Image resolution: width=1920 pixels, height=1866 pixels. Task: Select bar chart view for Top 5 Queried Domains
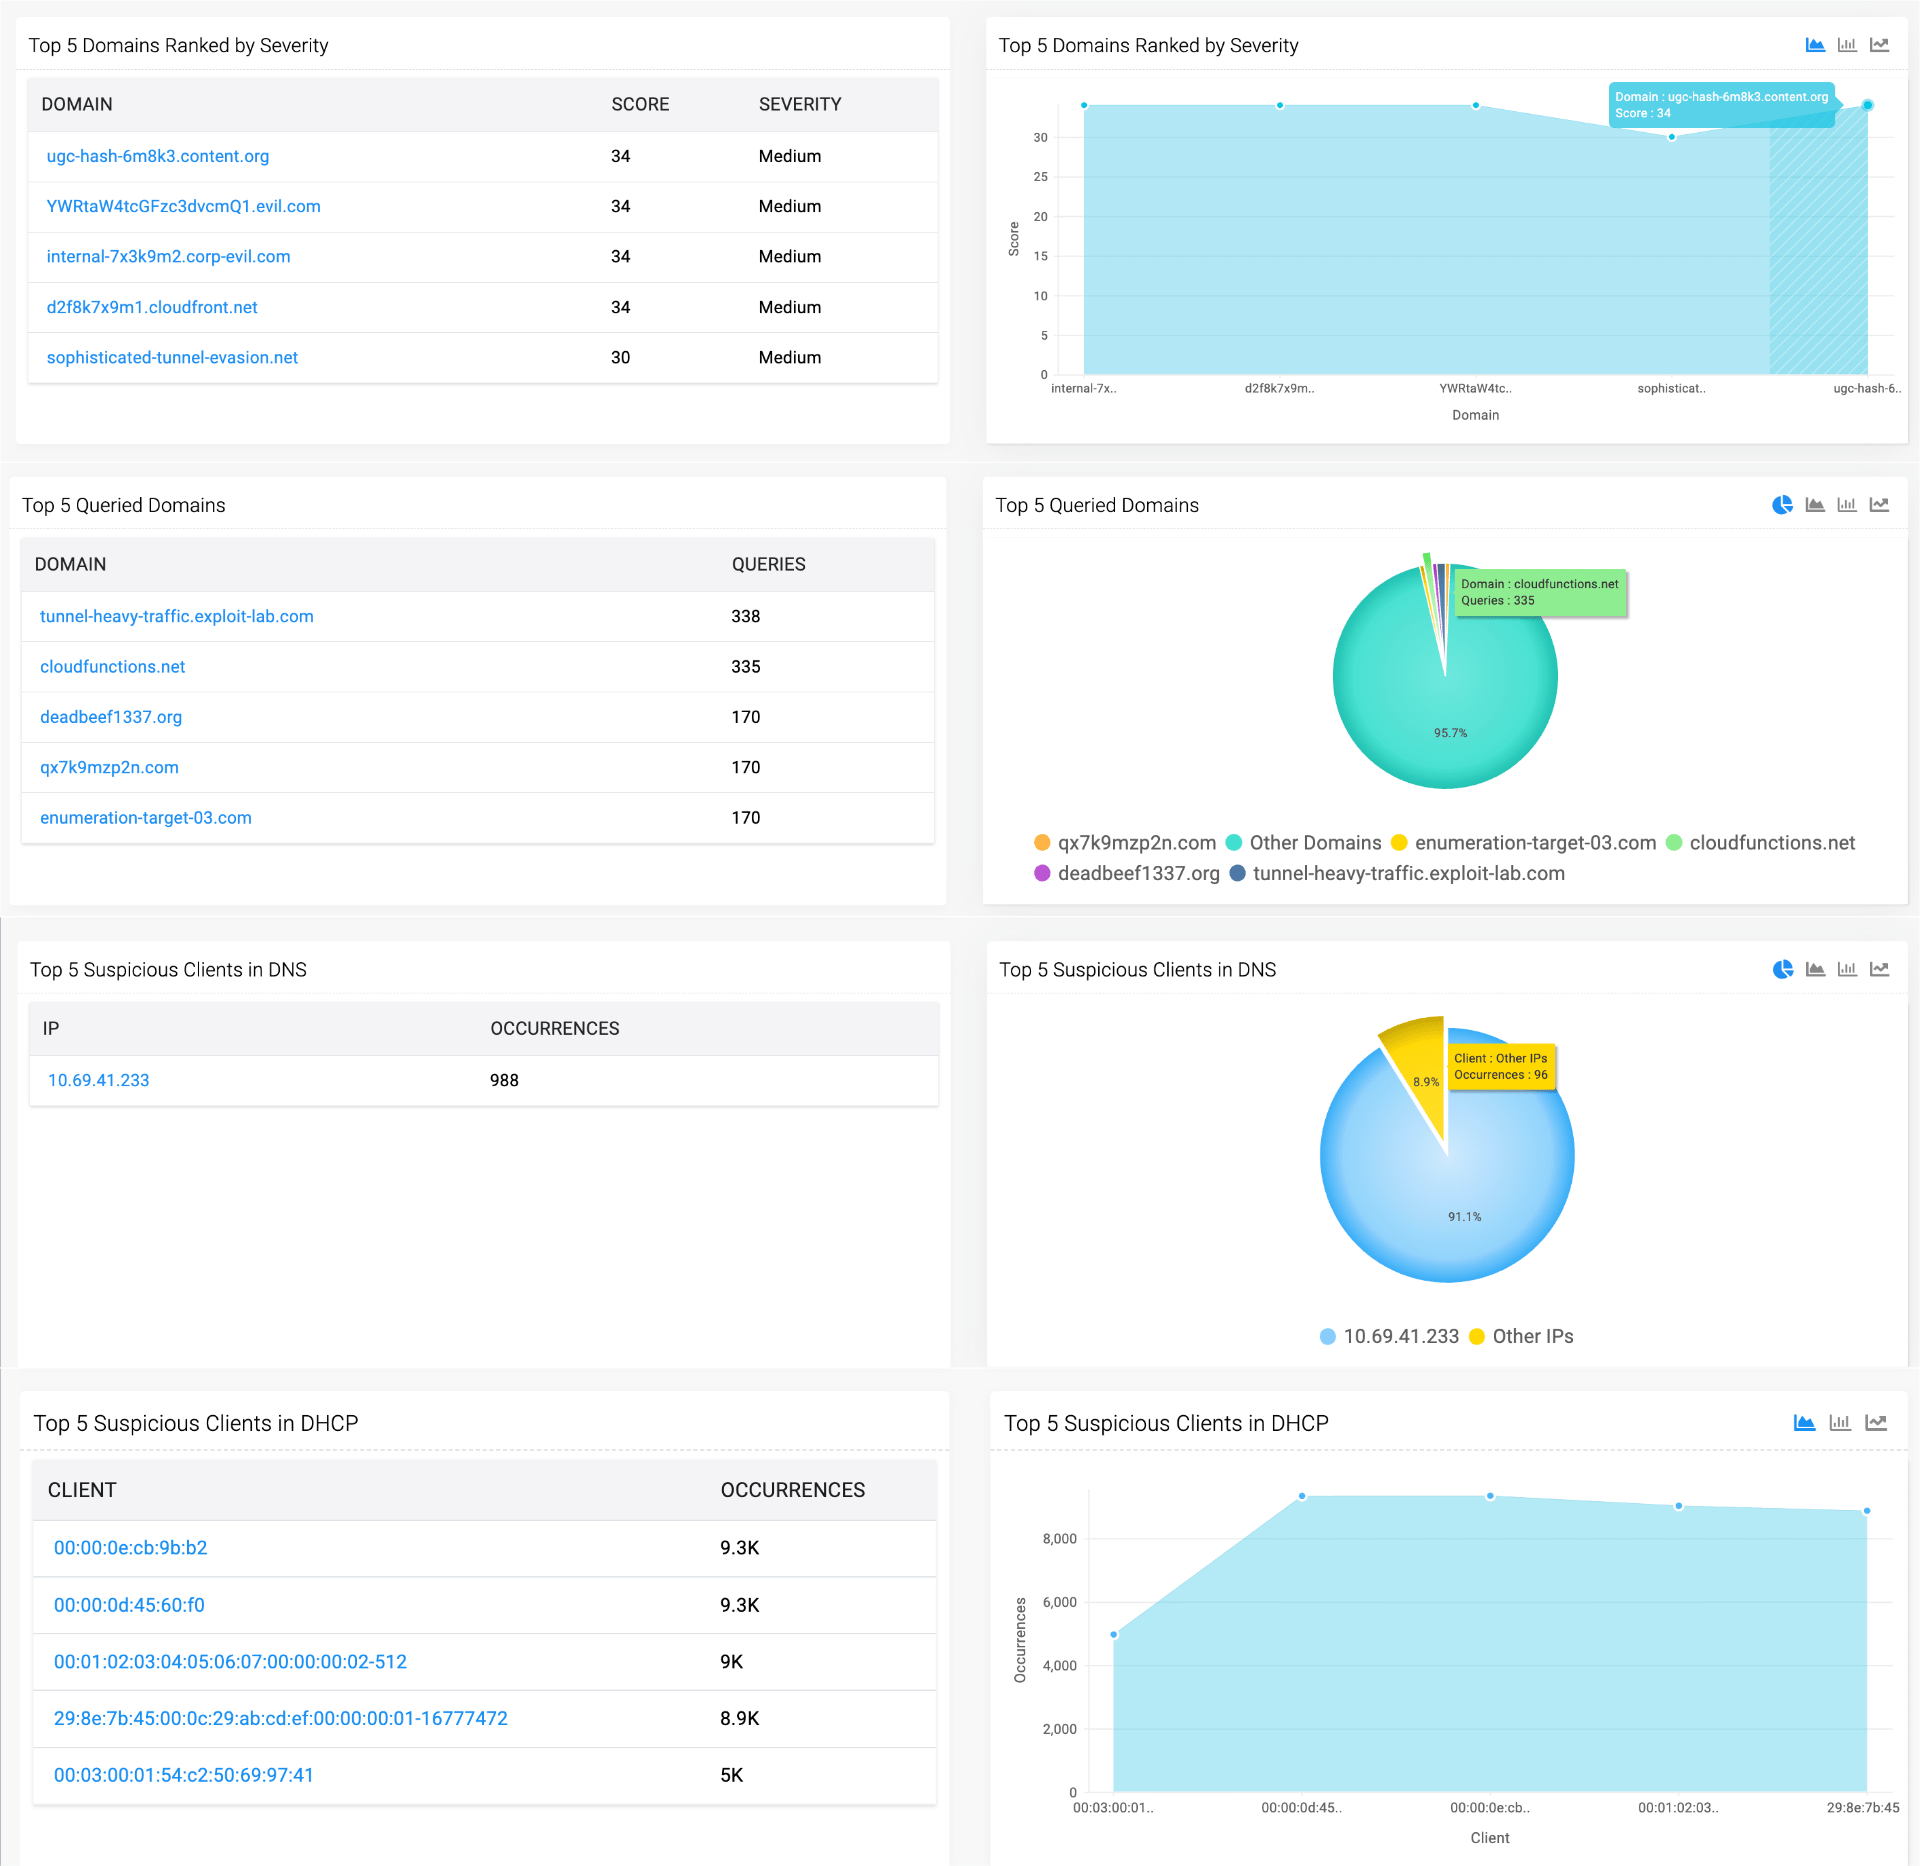click(1847, 505)
